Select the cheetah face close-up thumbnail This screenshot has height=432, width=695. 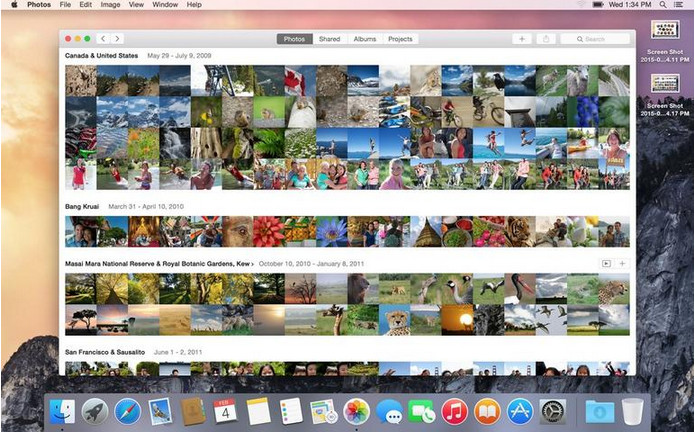click(394, 320)
